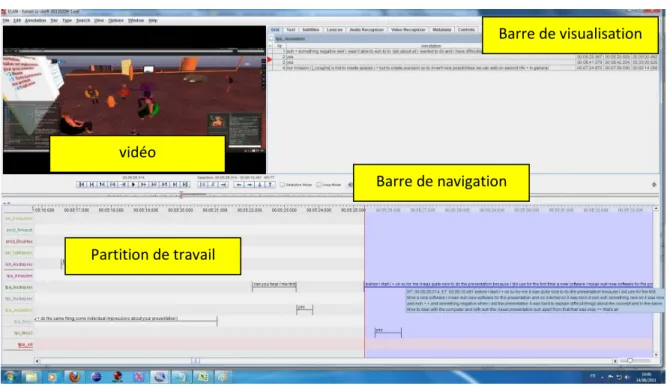Click the go to next annotation arrow
The height and width of the screenshot is (386, 670).
[x=250, y=184]
